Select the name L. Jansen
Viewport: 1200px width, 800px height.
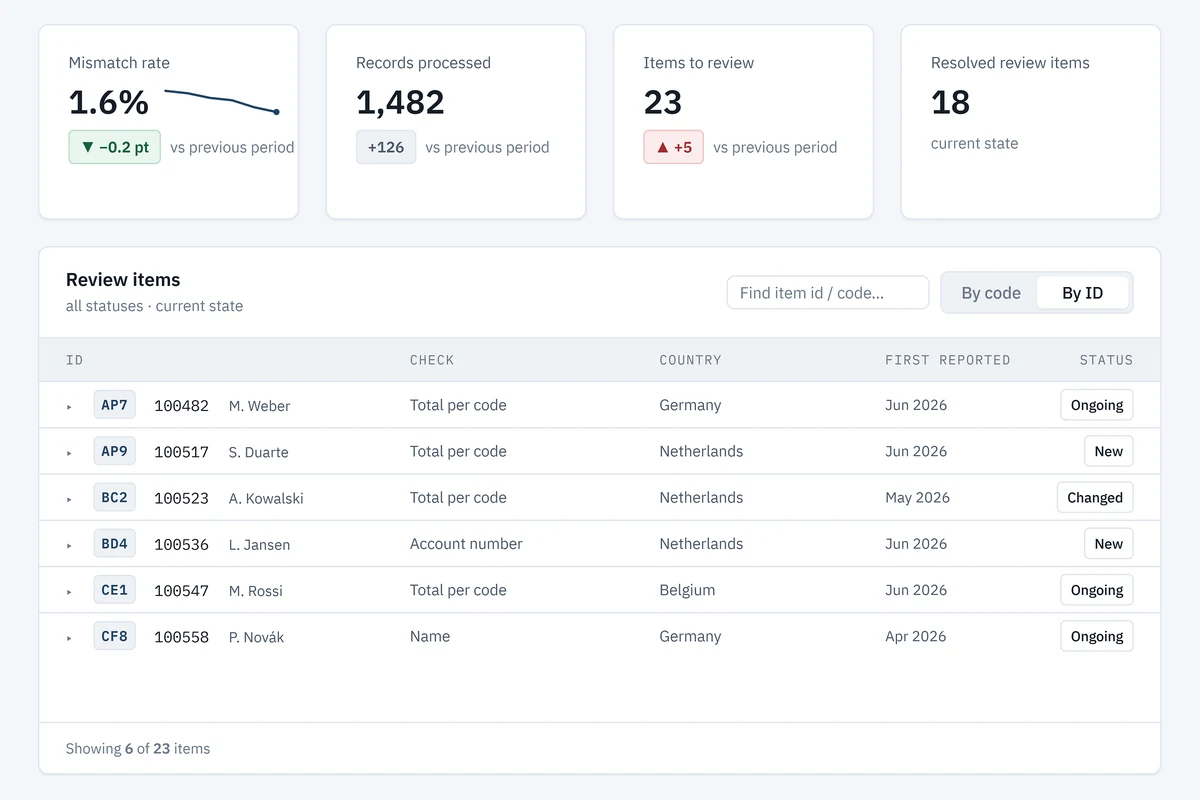pyautogui.click(x=259, y=545)
